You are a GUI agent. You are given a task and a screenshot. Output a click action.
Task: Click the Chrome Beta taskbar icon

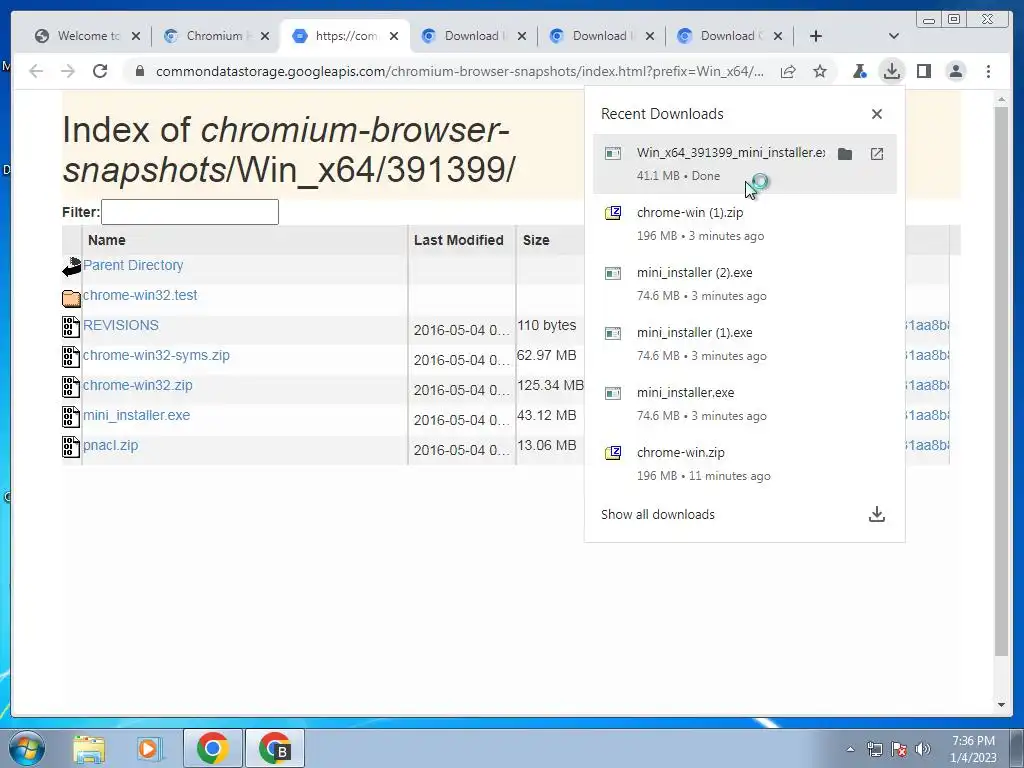274,748
